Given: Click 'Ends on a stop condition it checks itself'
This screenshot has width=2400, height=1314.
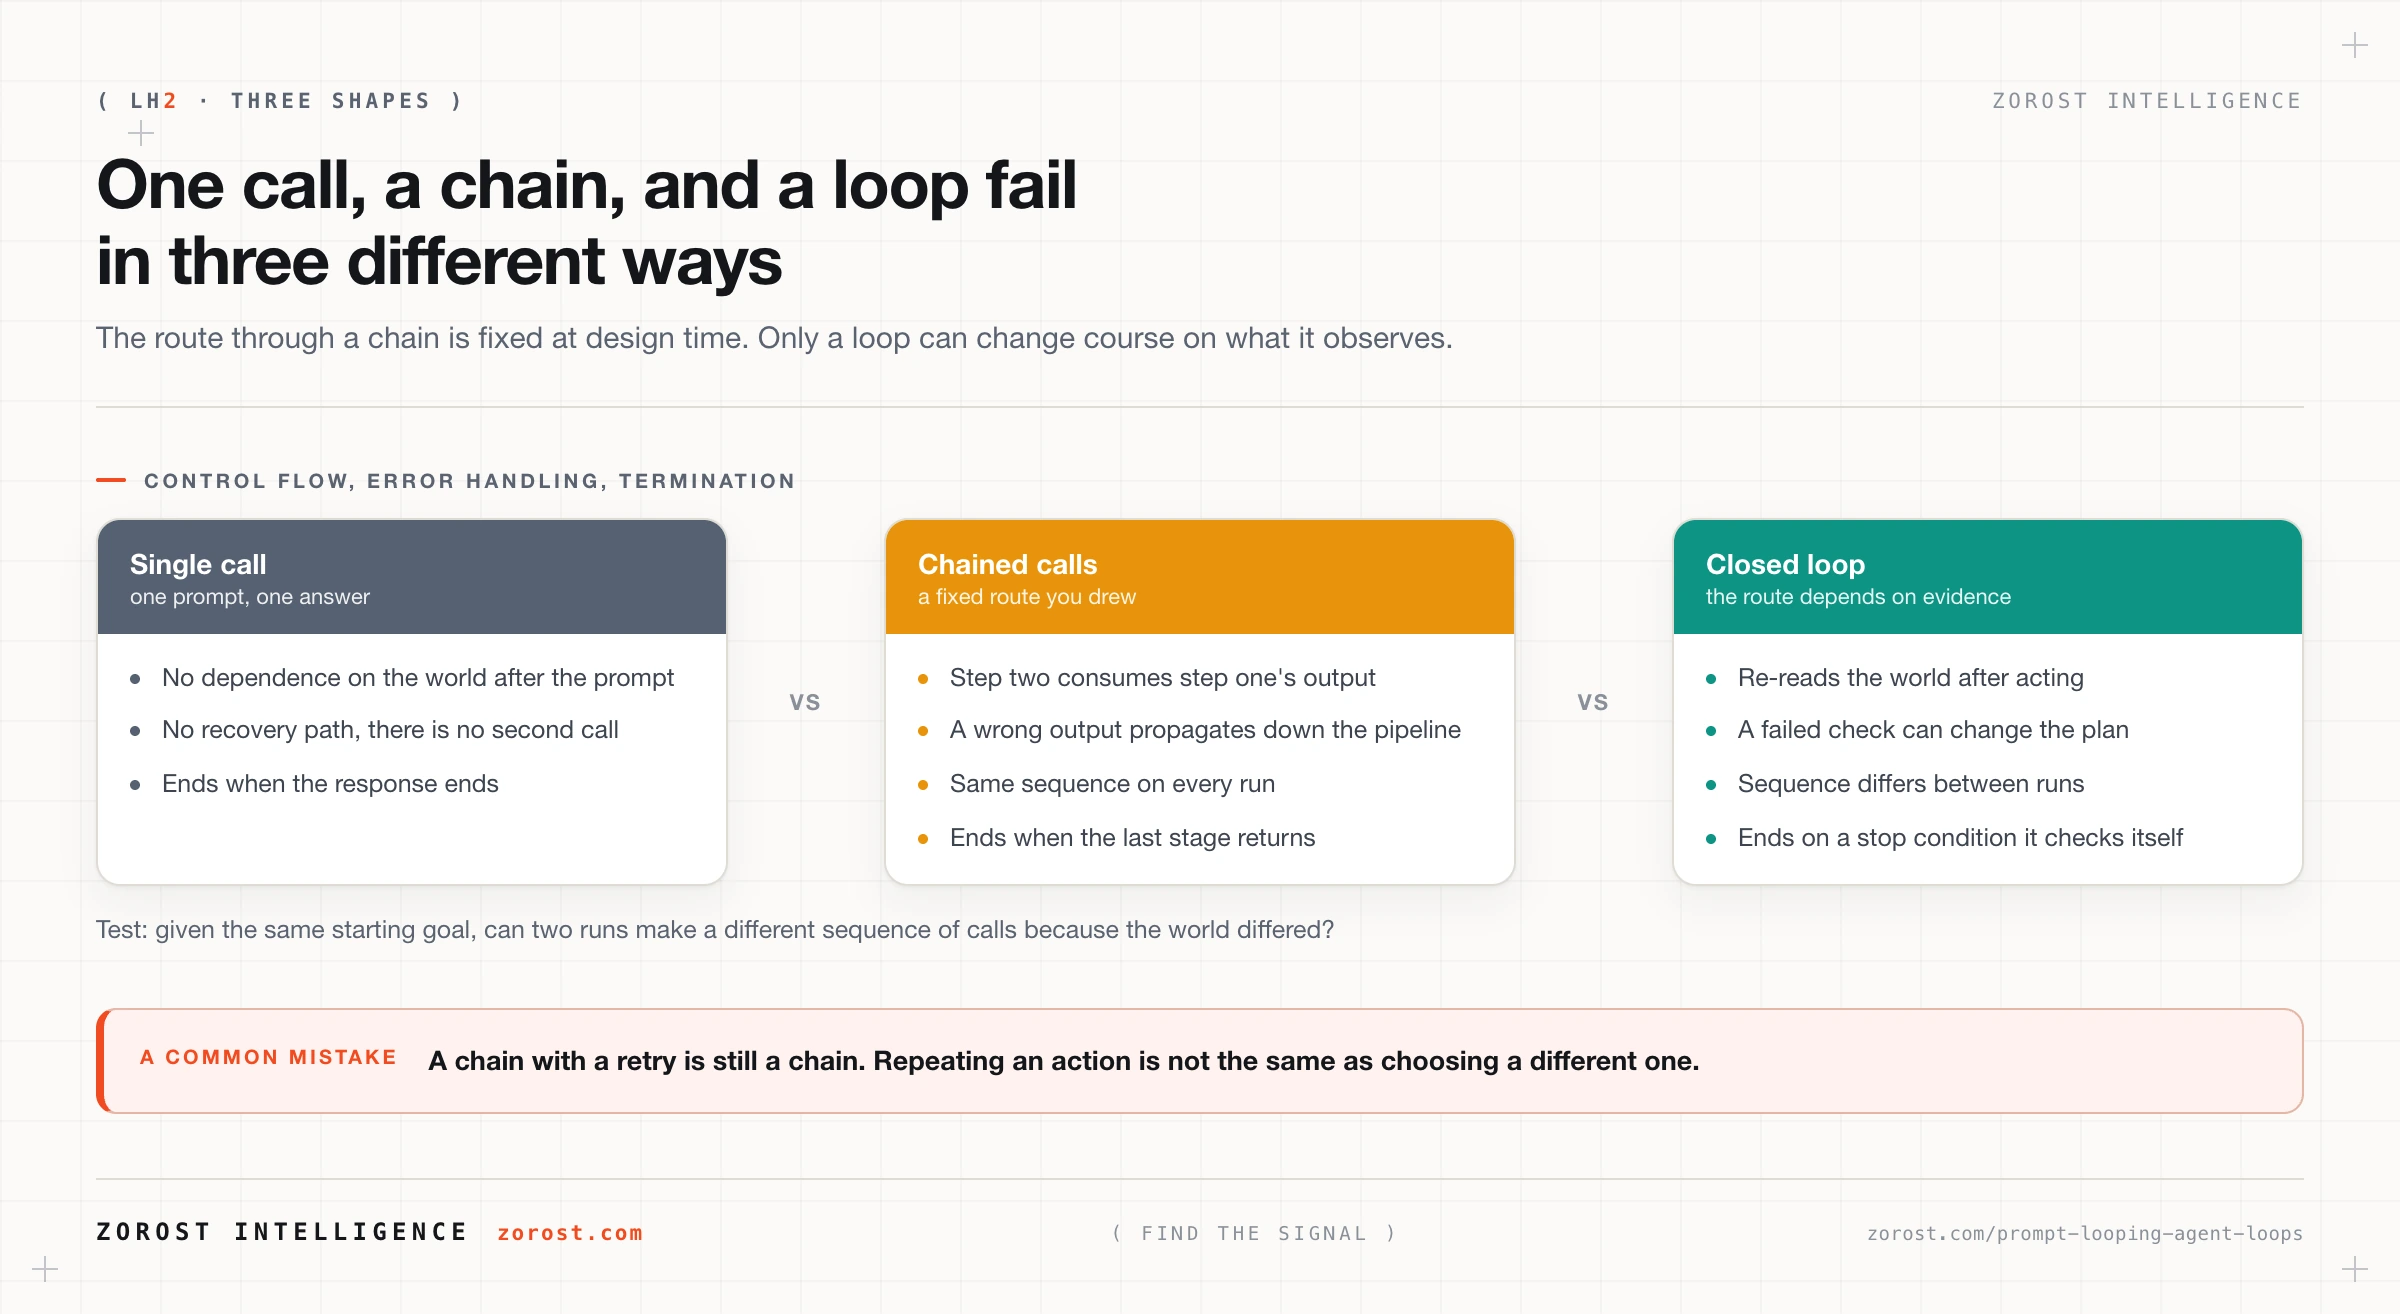Looking at the screenshot, I should [x=1960, y=838].
